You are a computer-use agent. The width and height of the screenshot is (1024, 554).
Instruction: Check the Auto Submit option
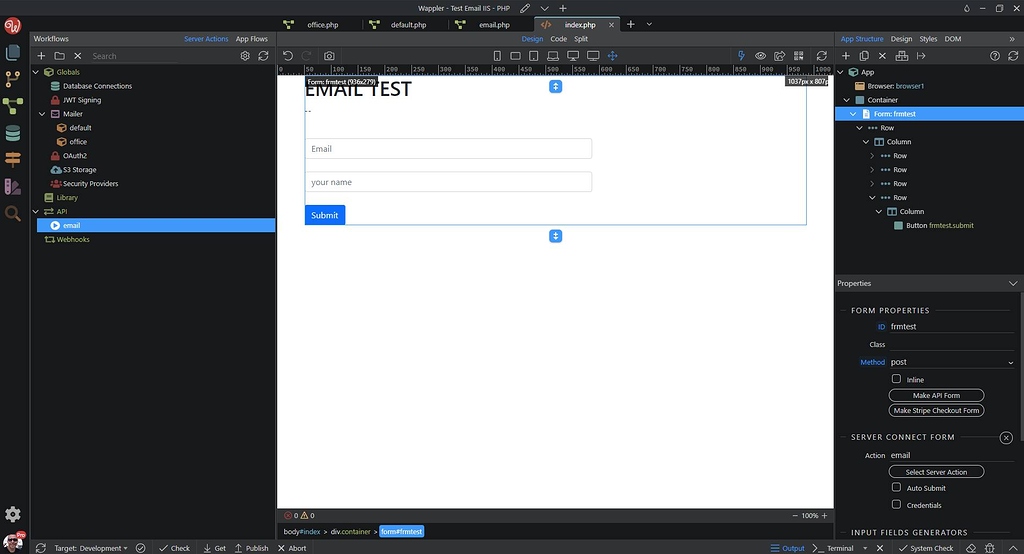tap(896, 488)
